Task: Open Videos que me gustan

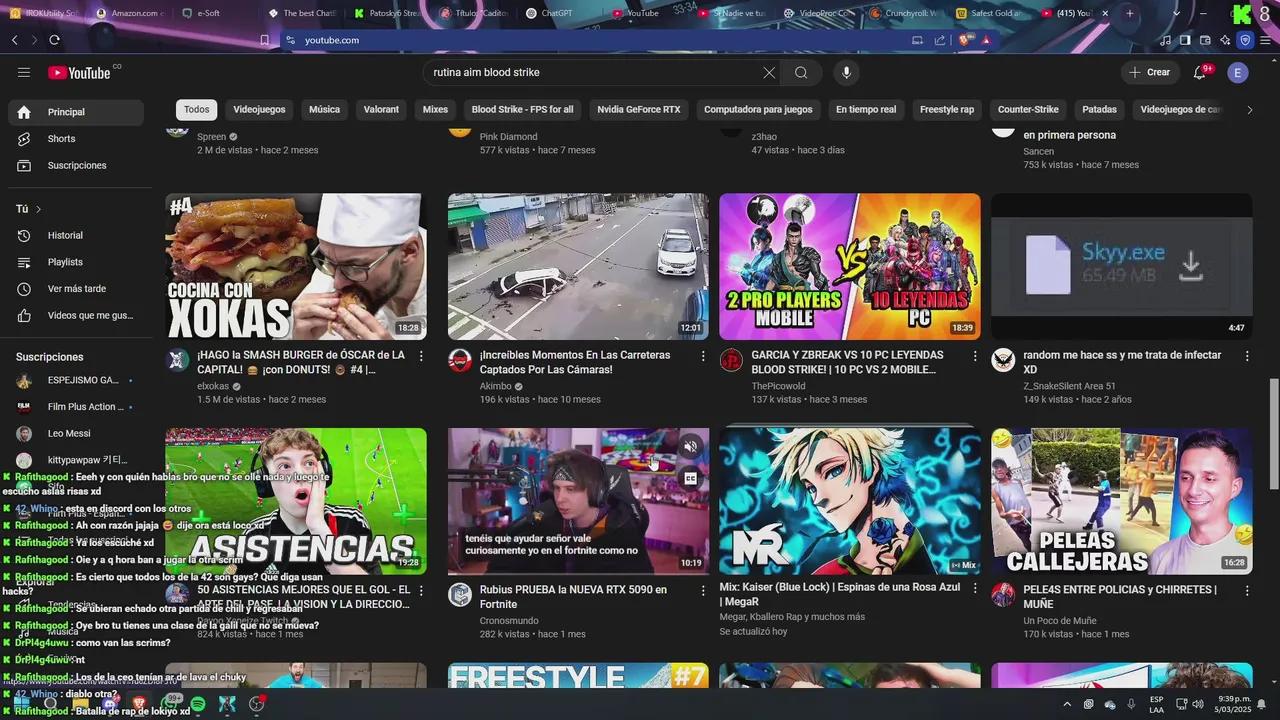Action: coord(76,315)
